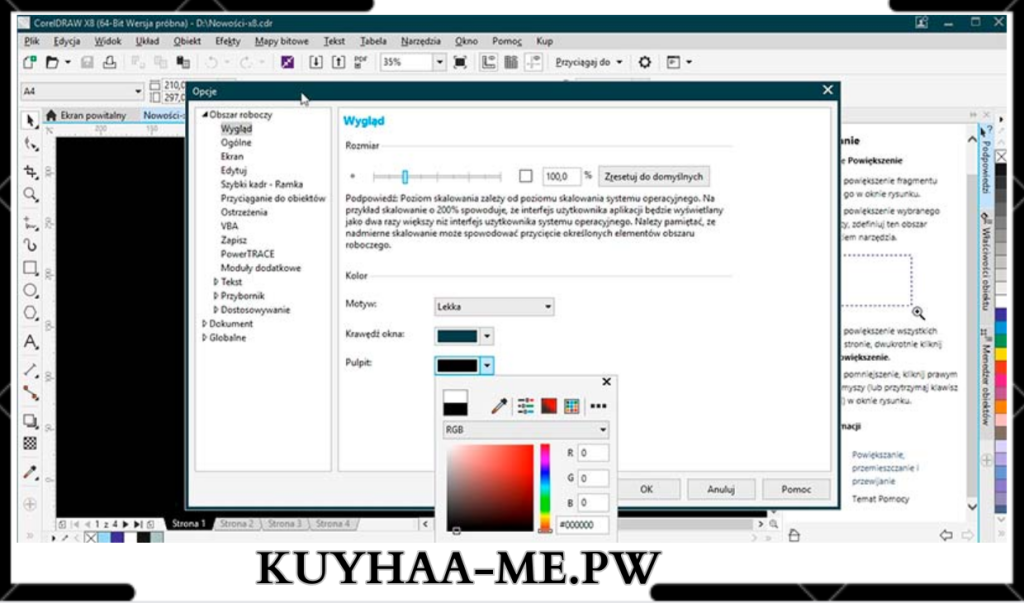Select the Crop tool
The width and height of the screenshot is (1024, 603).
[30, 171]
